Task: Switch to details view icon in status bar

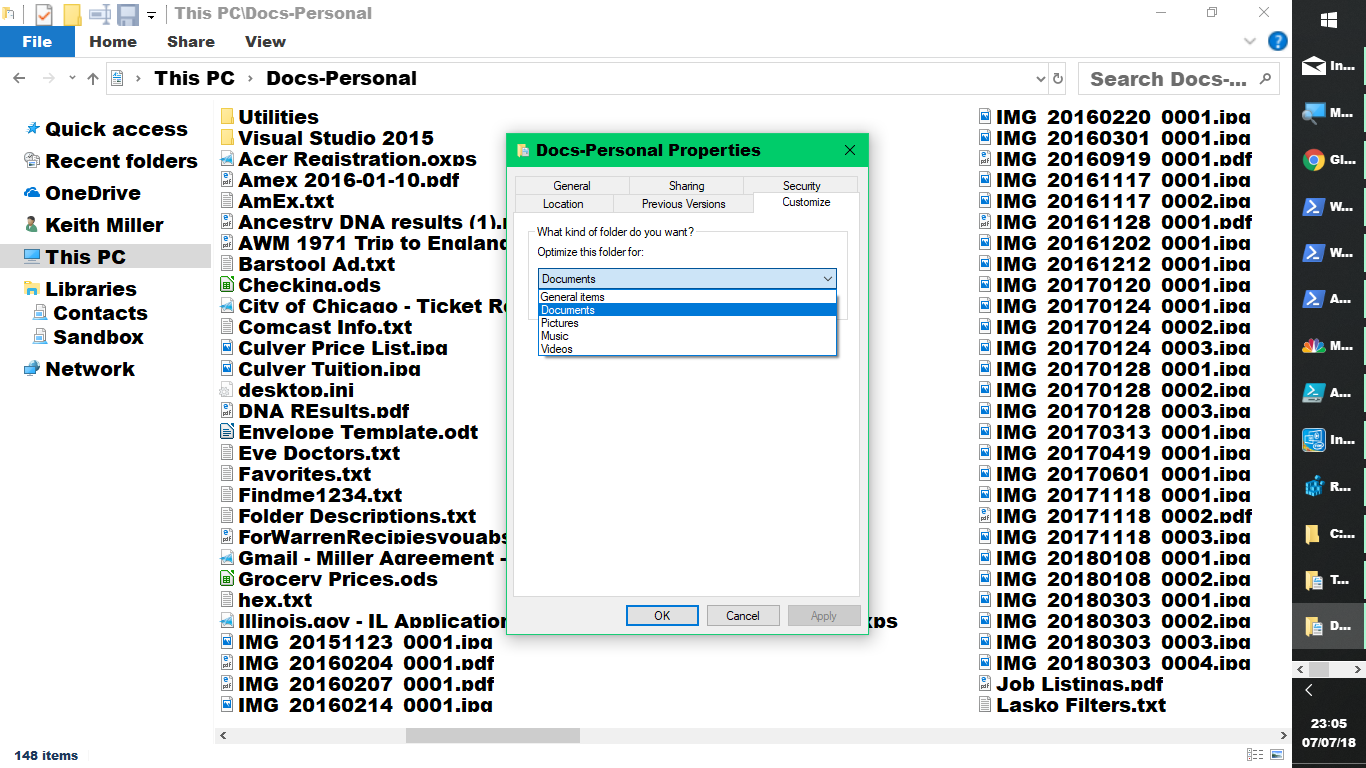Action: tap(1254, 755)
